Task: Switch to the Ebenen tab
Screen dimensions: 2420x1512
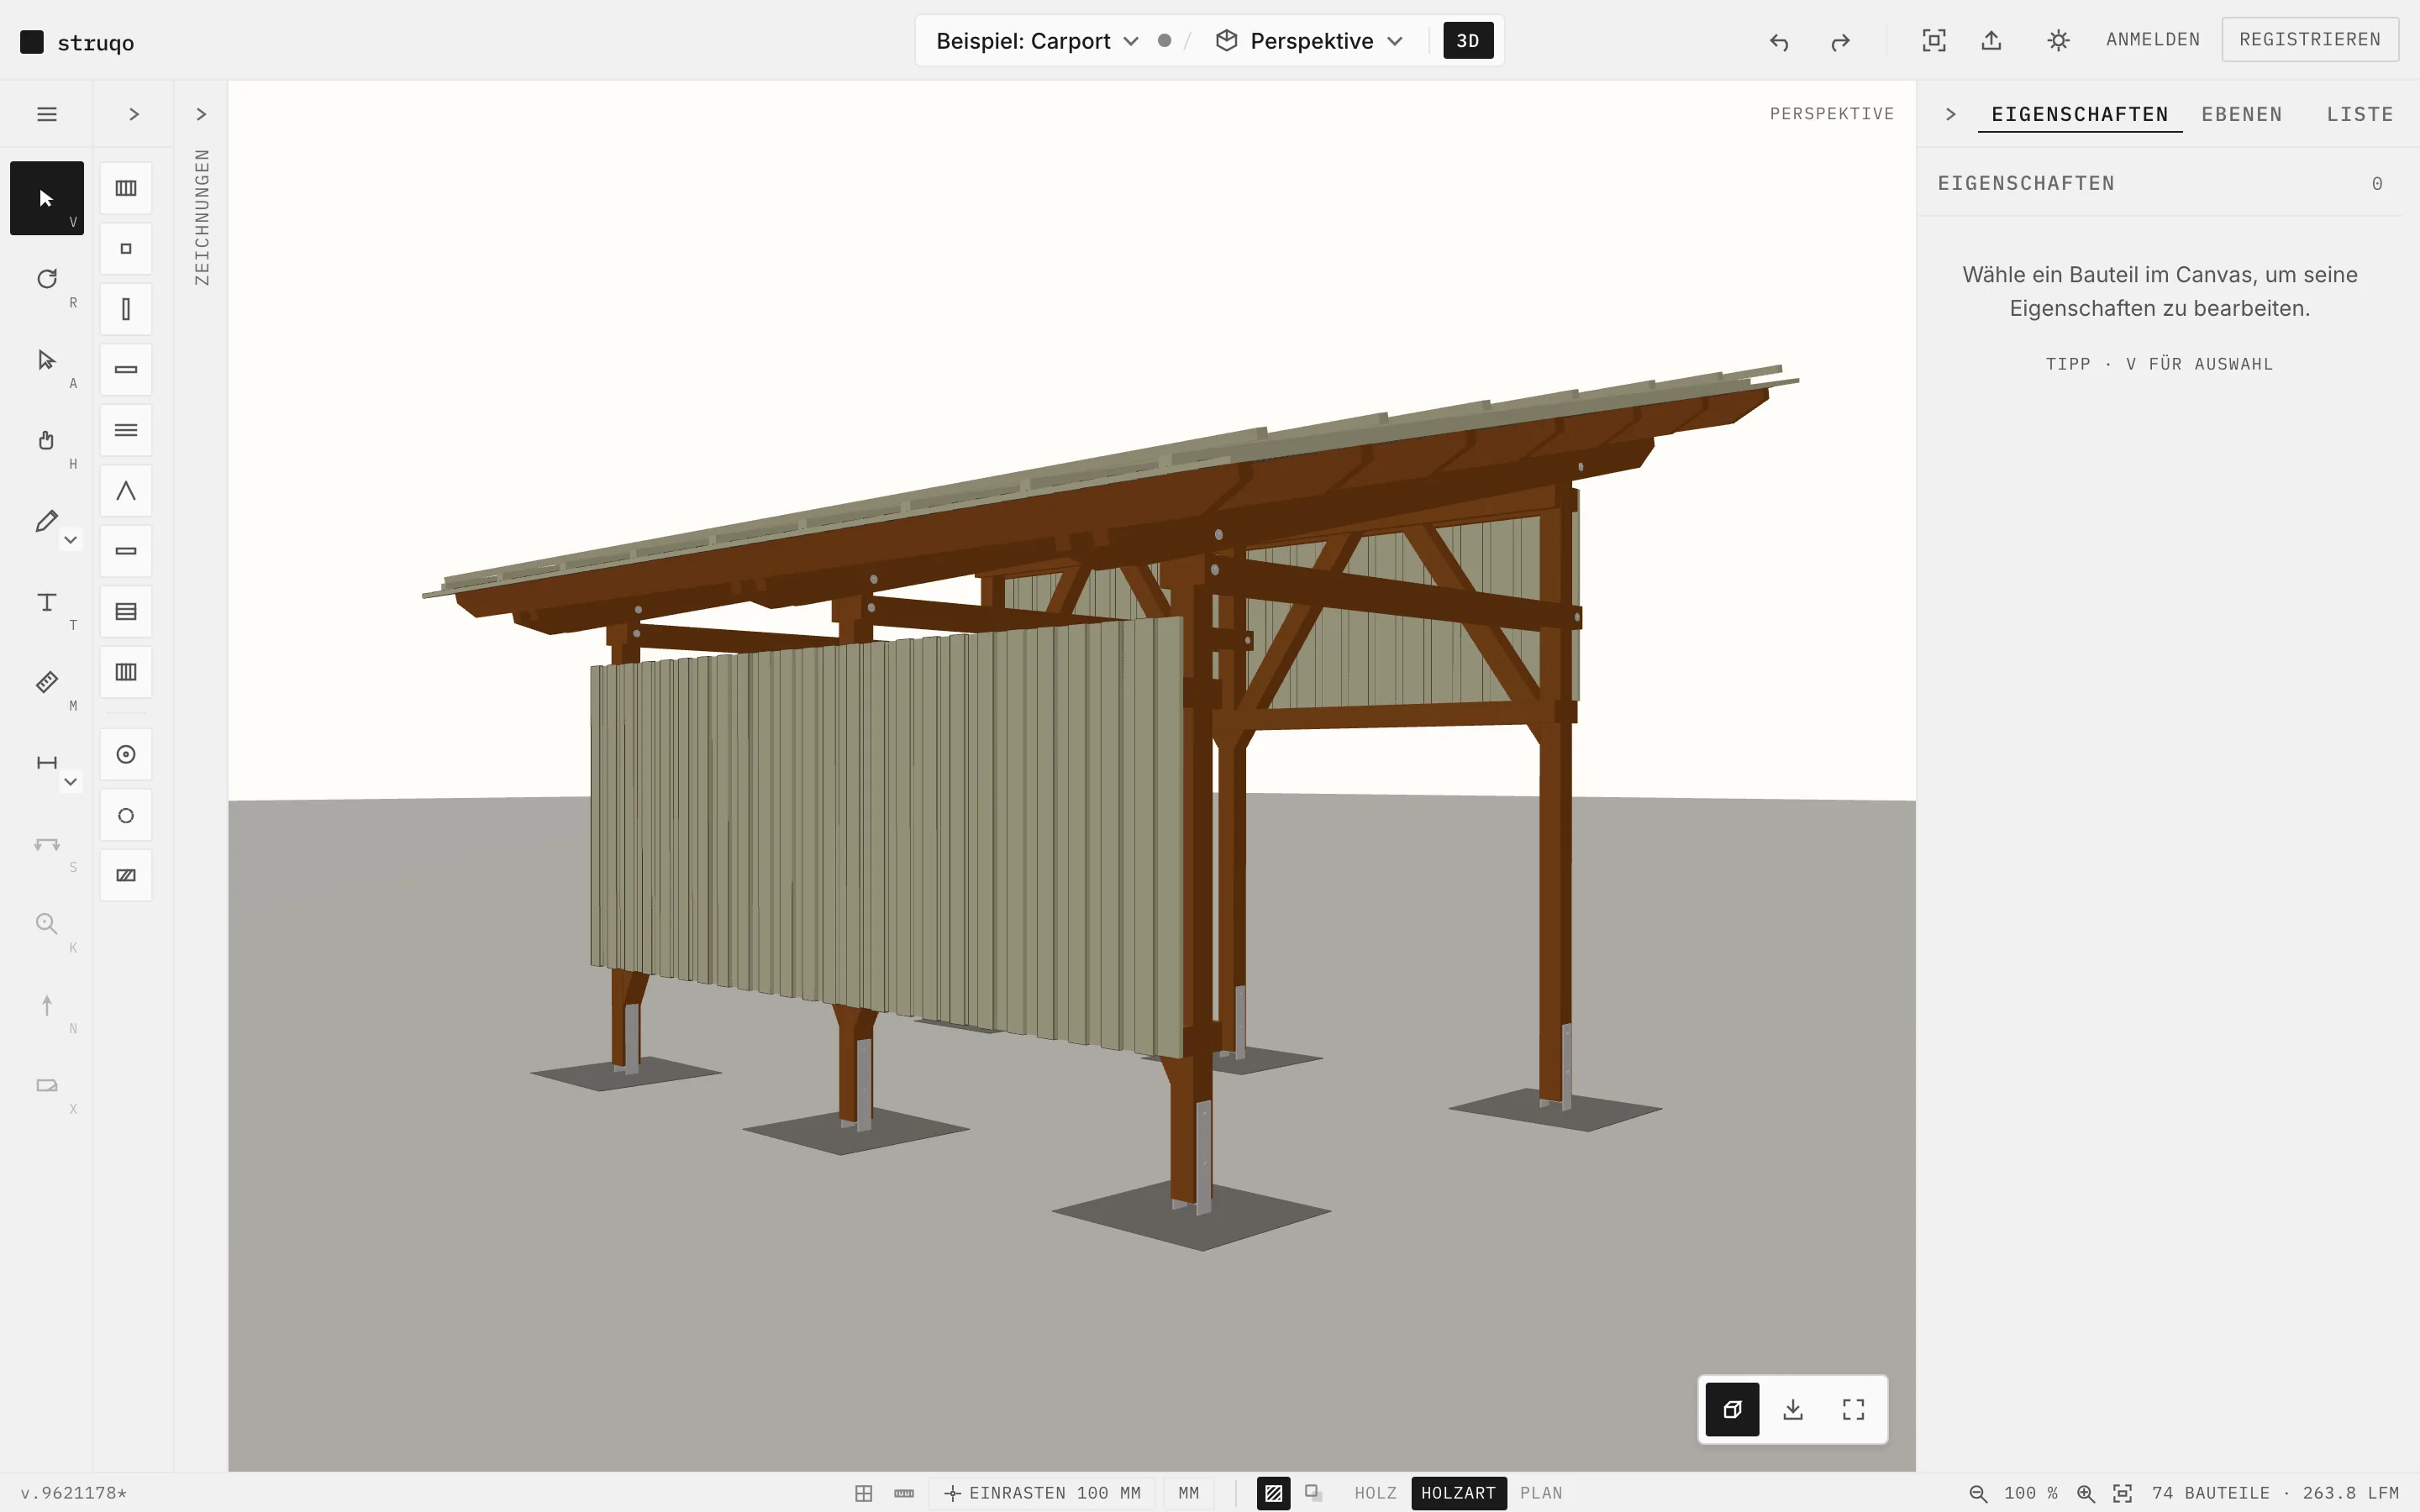Action: point(2242,114)
